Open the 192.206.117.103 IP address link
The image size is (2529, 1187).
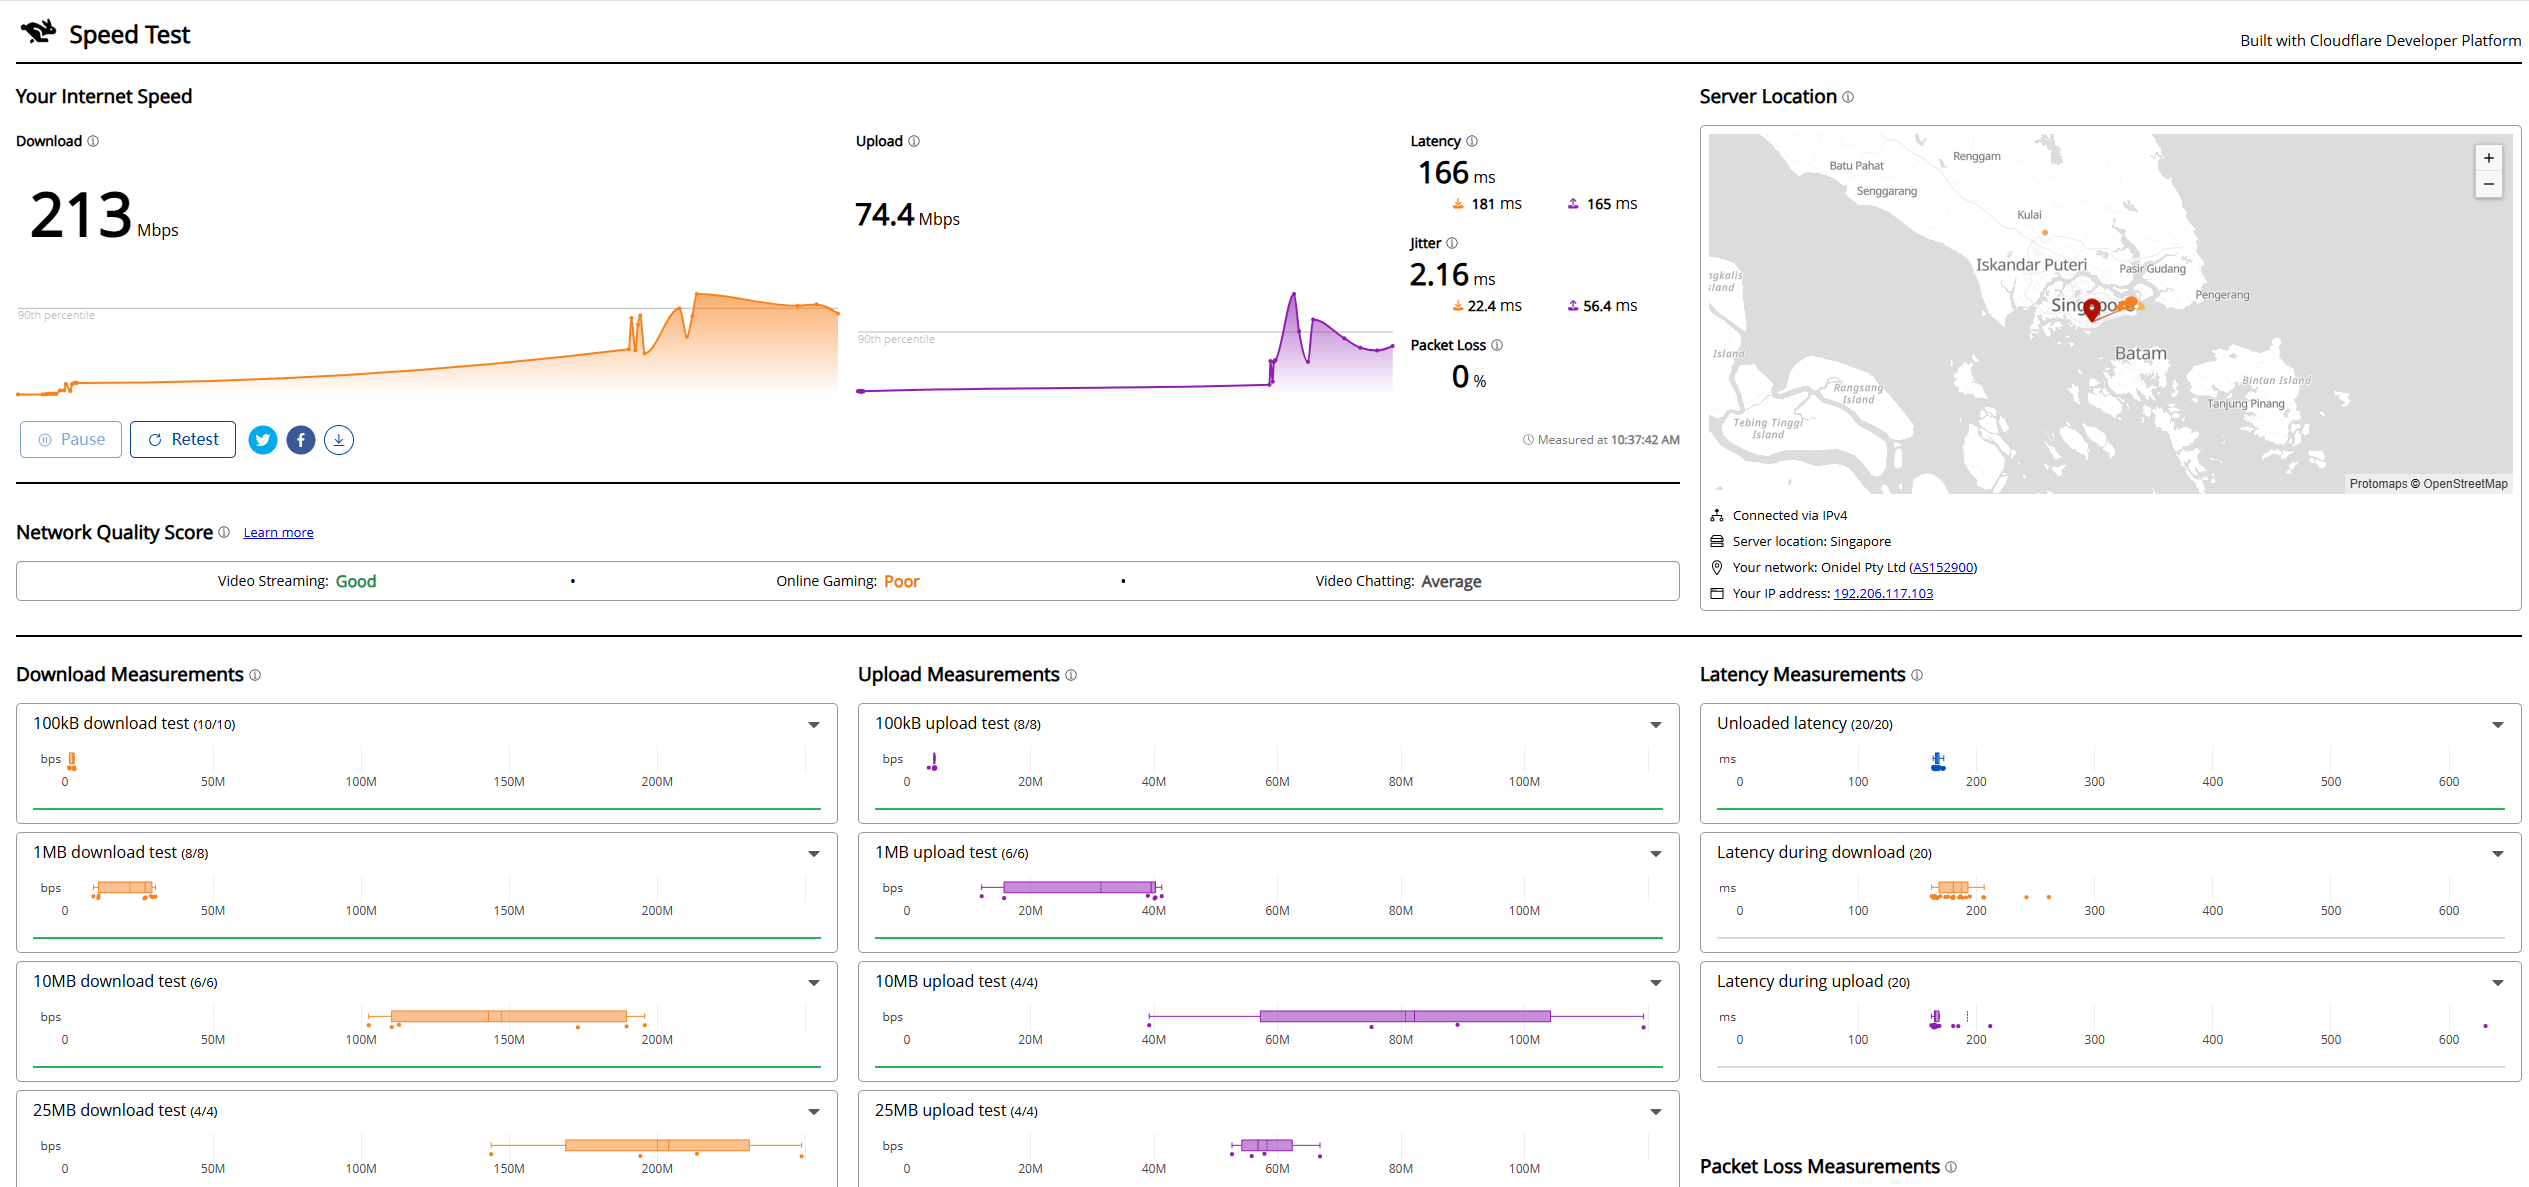[x=1883, y=594]
